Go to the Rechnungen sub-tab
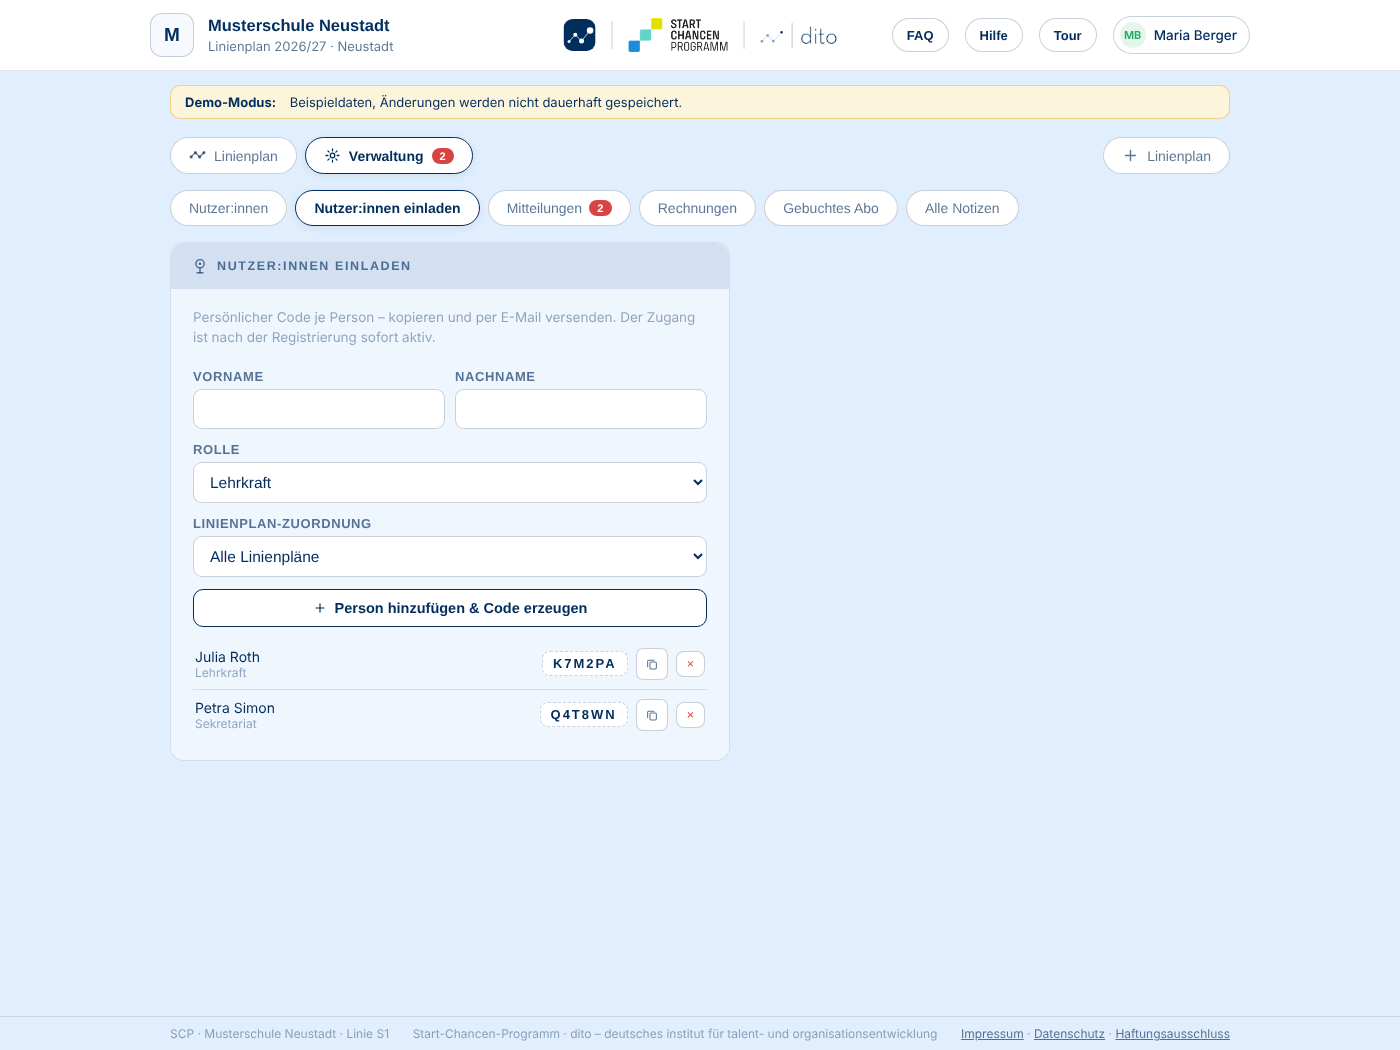Viewport: 1400px width, 1050px height. coord(697,208)
